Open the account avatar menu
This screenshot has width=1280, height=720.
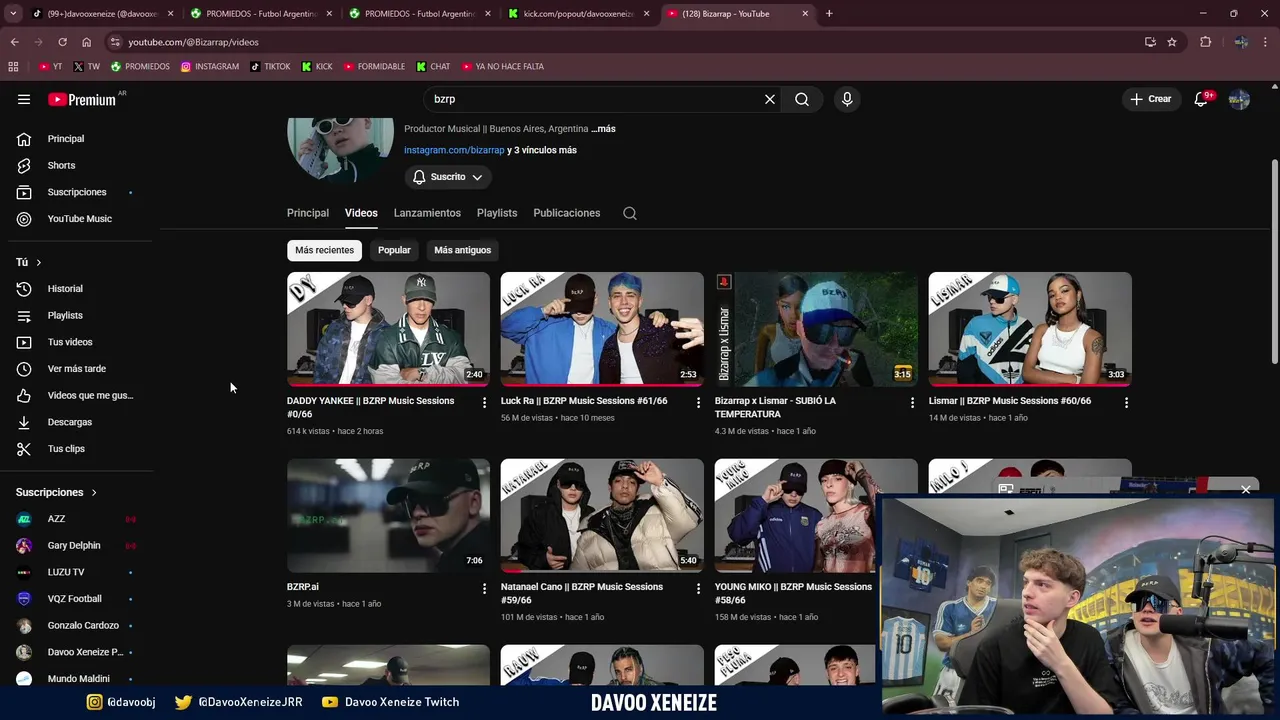1239,99
